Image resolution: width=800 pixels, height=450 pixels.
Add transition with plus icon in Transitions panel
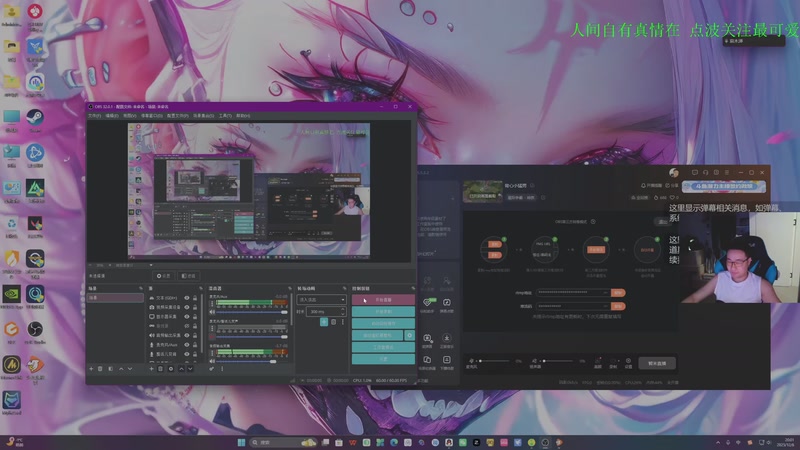[324, 322]
